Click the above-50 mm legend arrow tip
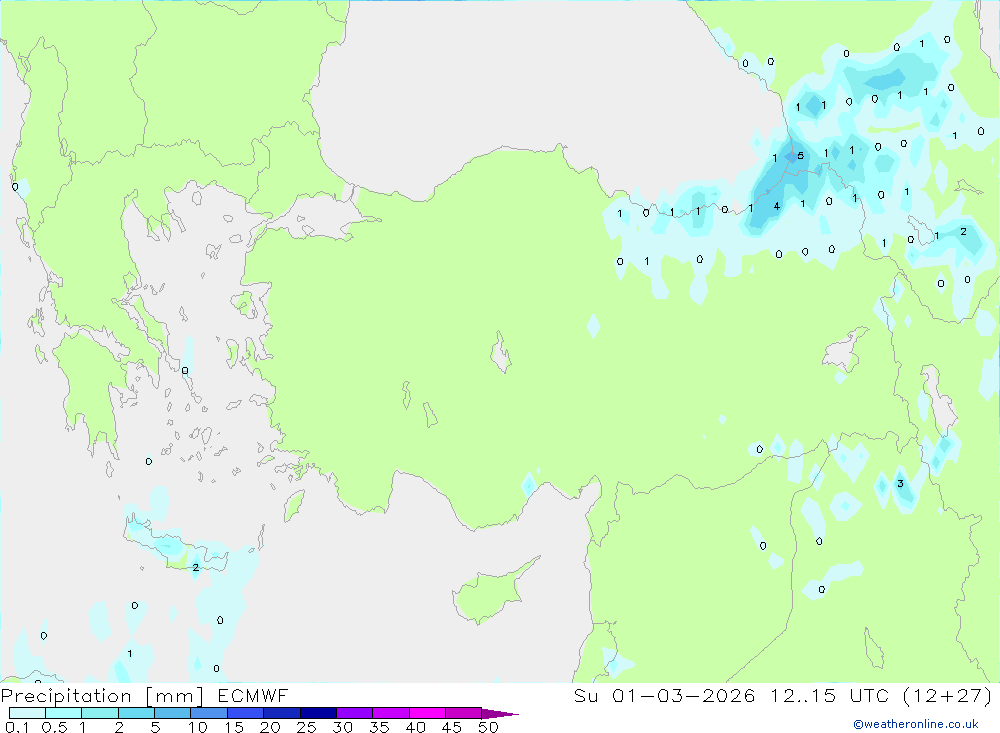Image resolution: width=1000 pixels, height=733 pixels. tap(500, 714)
